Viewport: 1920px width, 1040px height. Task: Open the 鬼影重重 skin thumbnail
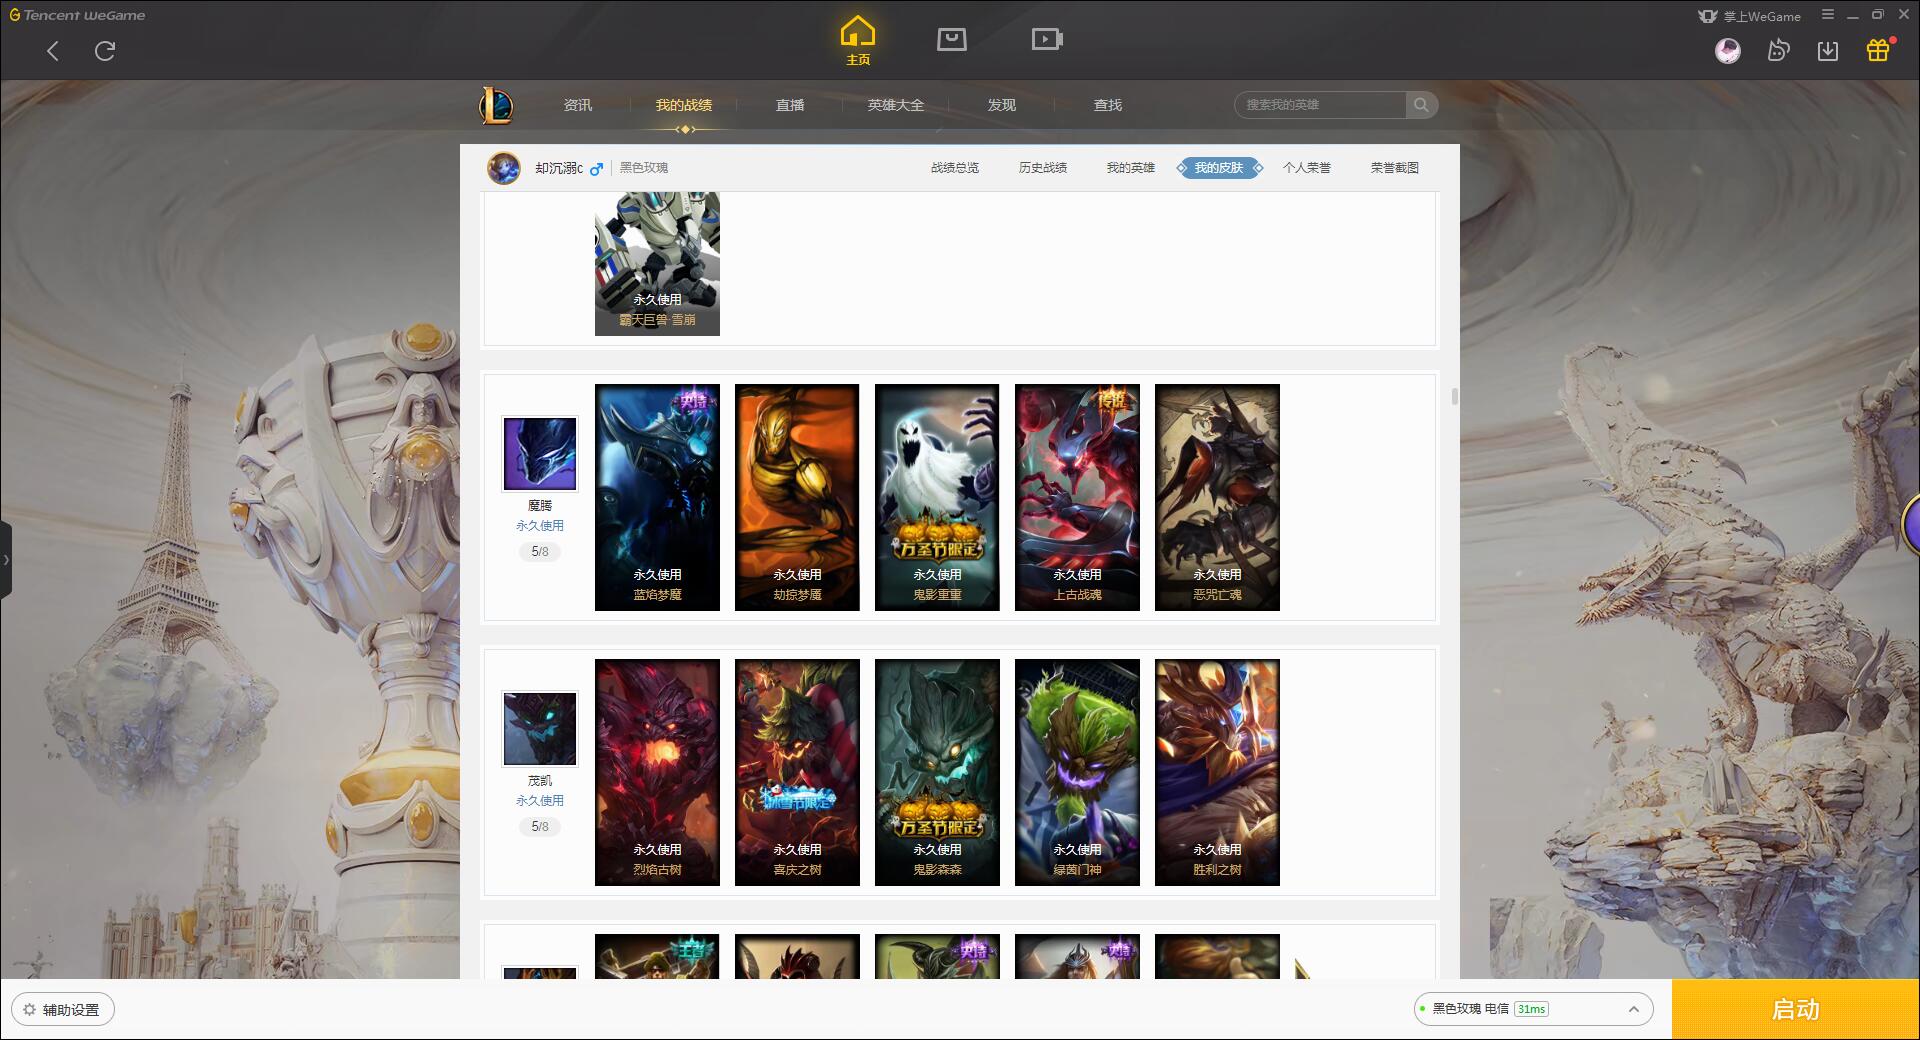[x=937, y=497]
